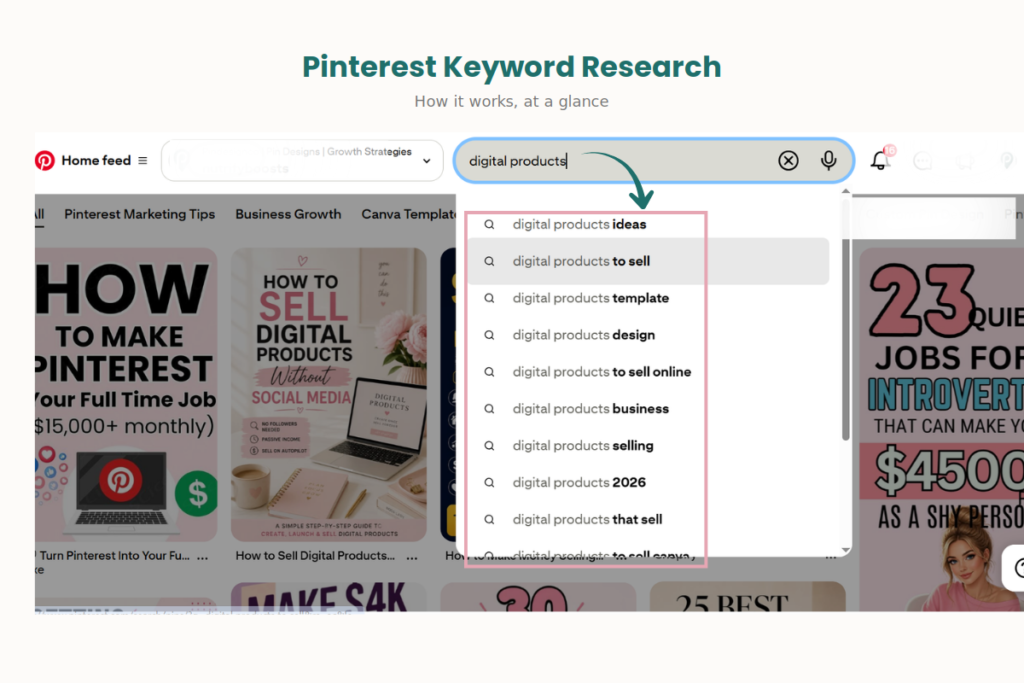
Task: Click search icon beside 'digital products 2026'
Action: (489, 483)
